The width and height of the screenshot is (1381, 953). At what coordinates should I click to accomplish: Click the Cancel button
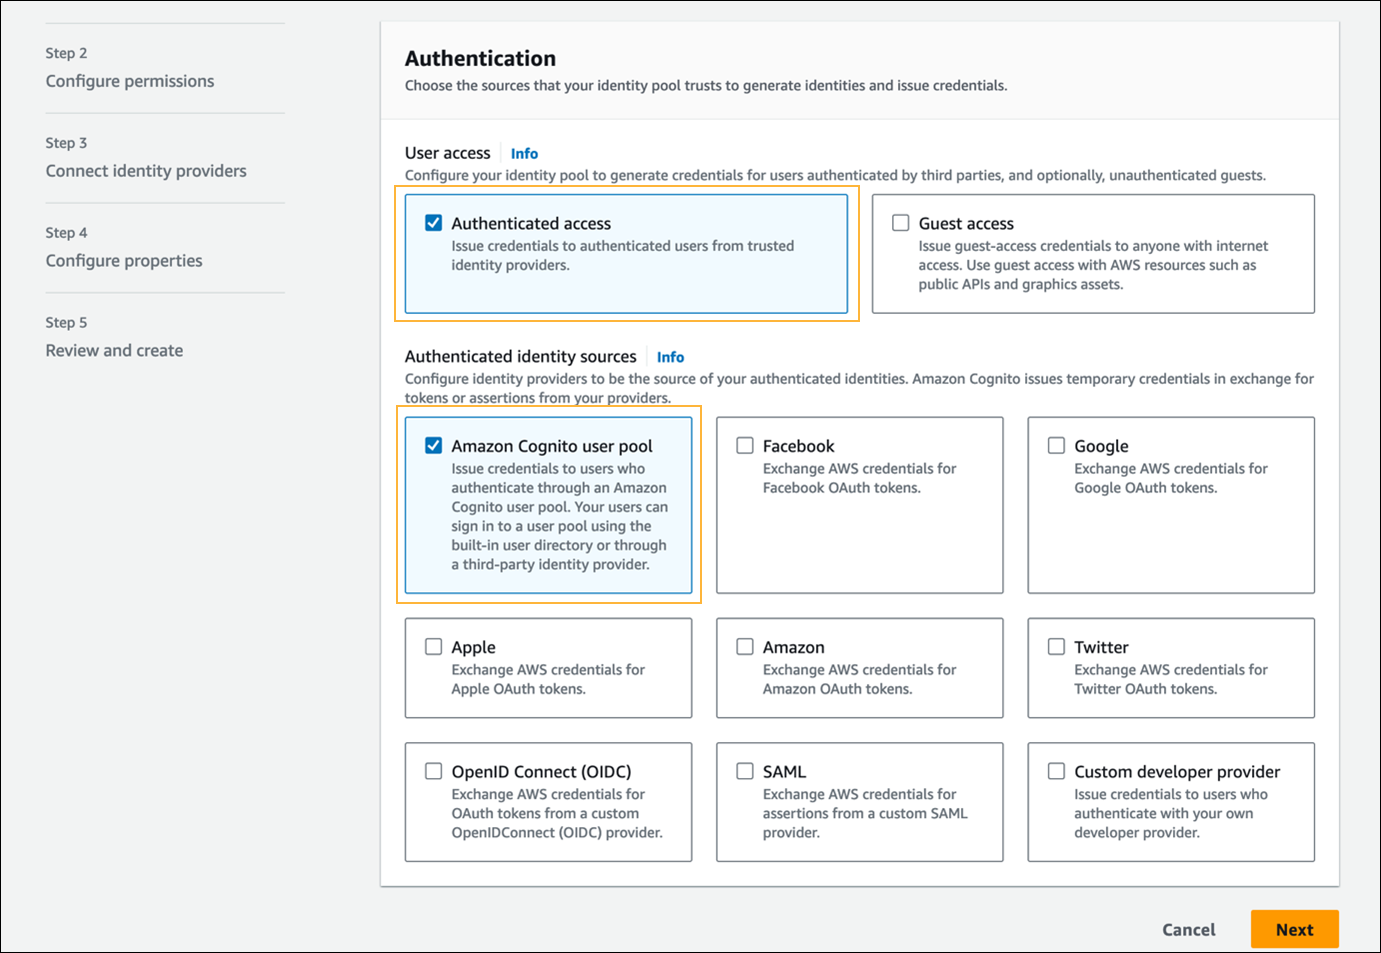coord(1188,929)
